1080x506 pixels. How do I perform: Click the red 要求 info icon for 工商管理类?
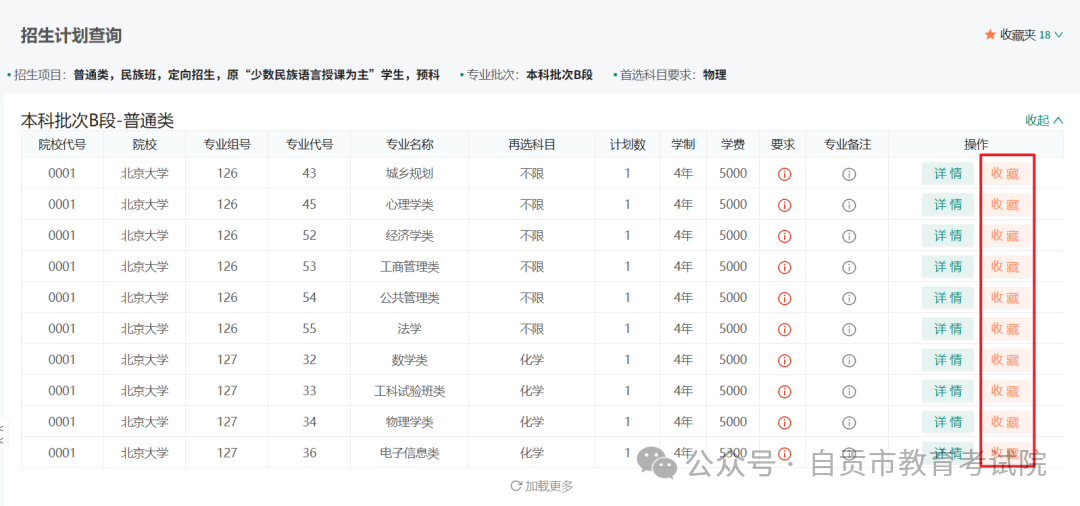pos(784,267)
